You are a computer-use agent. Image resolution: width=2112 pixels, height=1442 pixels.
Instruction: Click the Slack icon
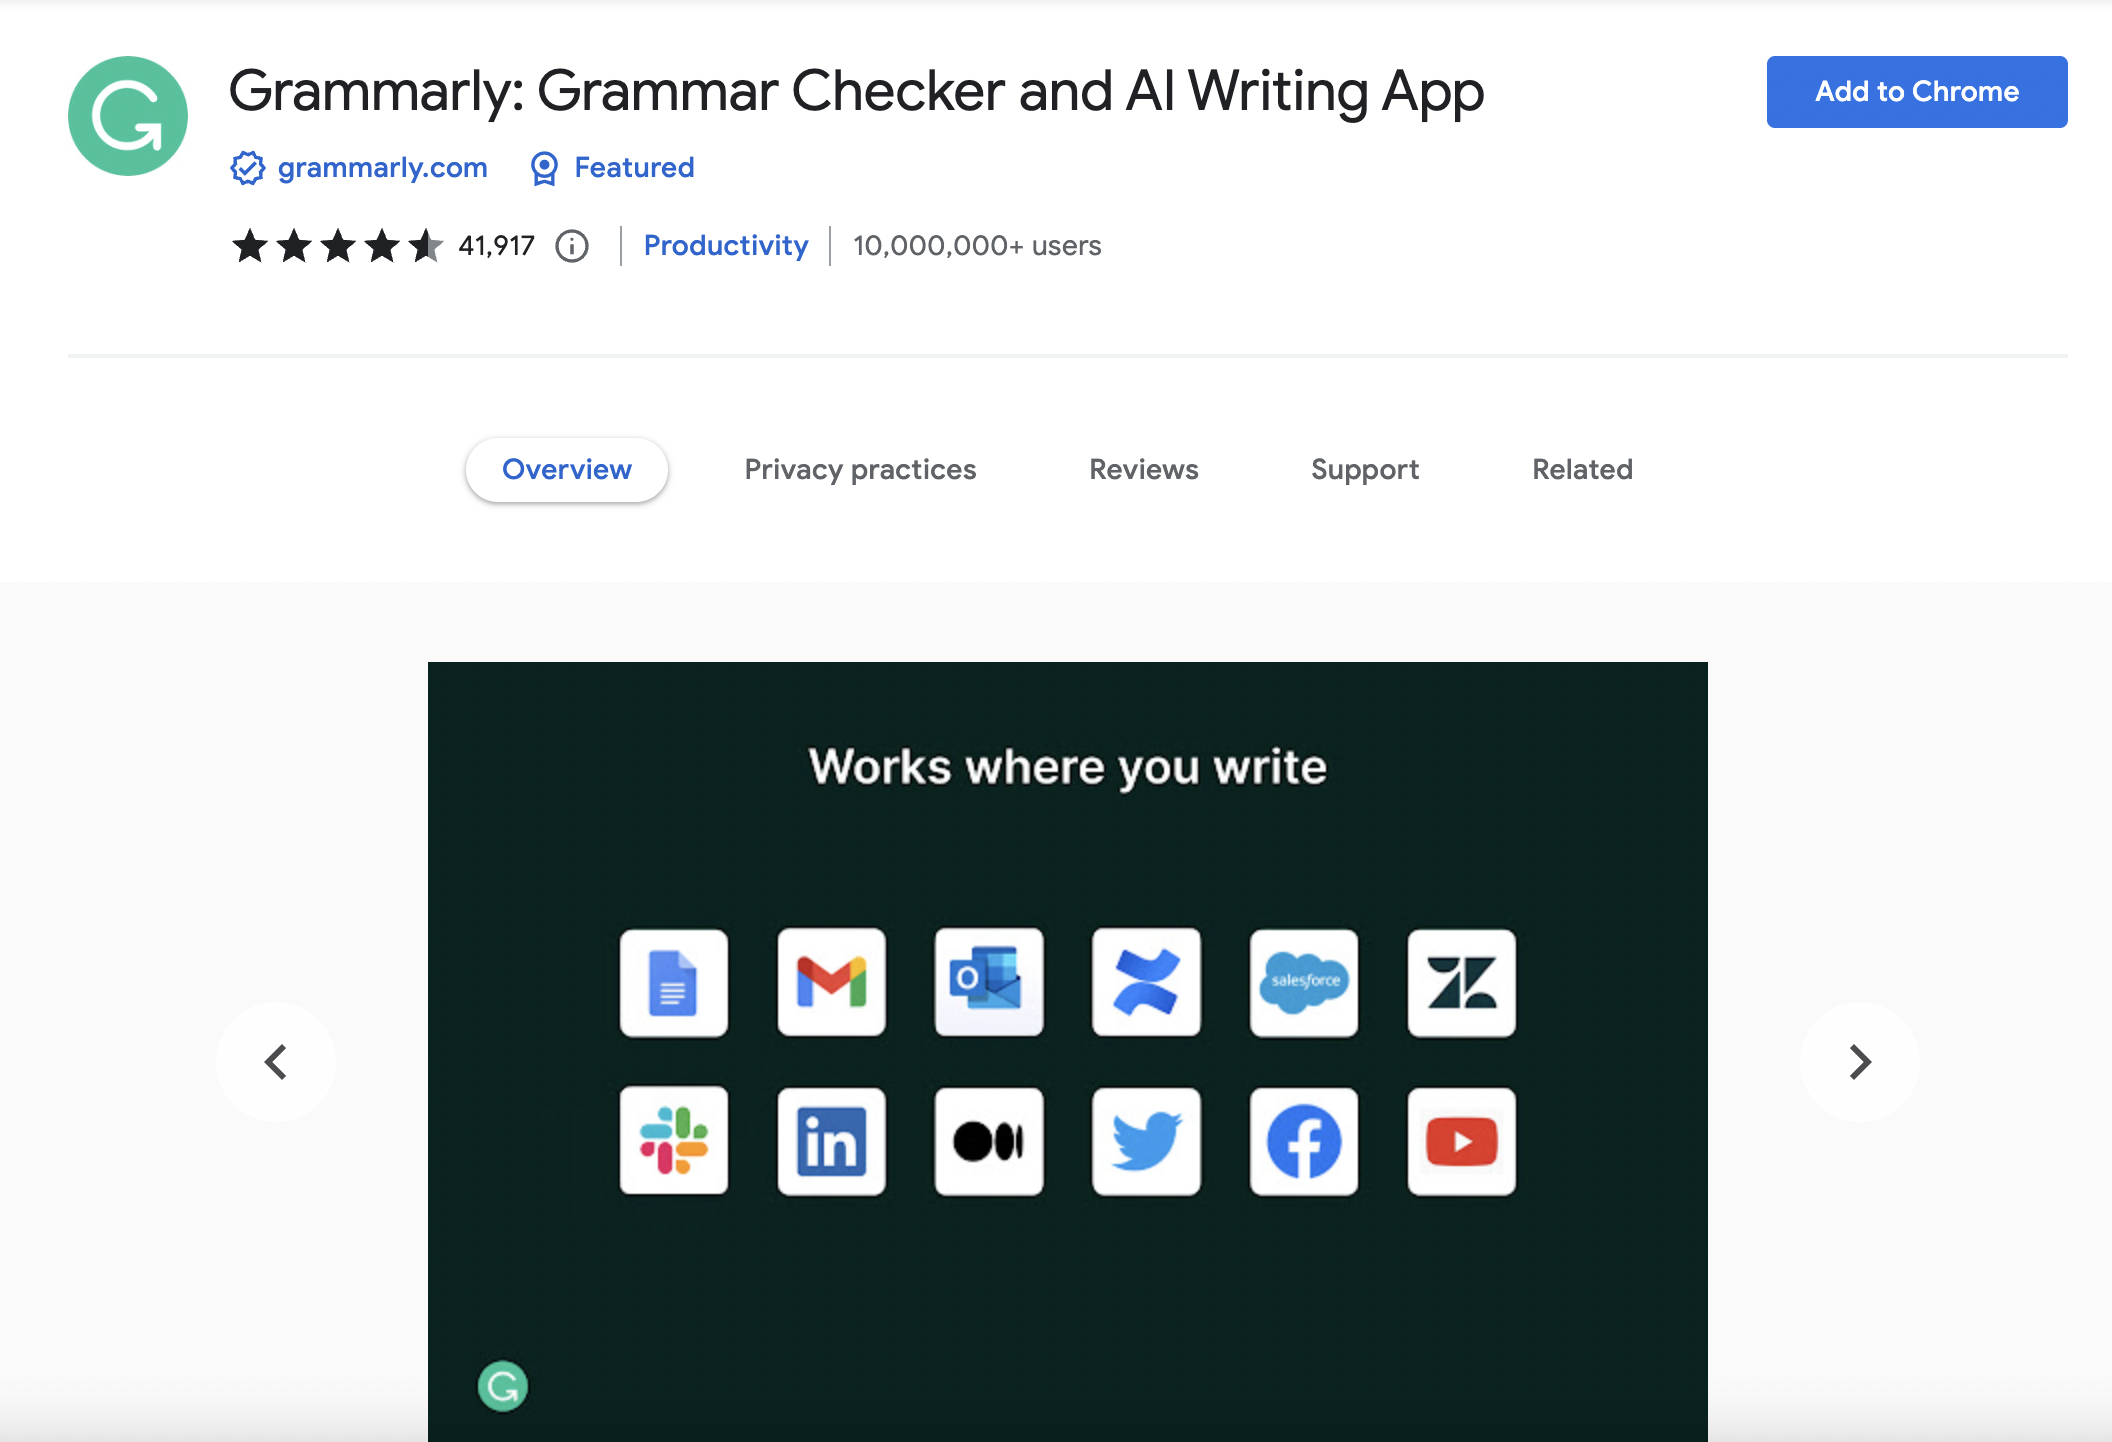tap(676, 1140)
